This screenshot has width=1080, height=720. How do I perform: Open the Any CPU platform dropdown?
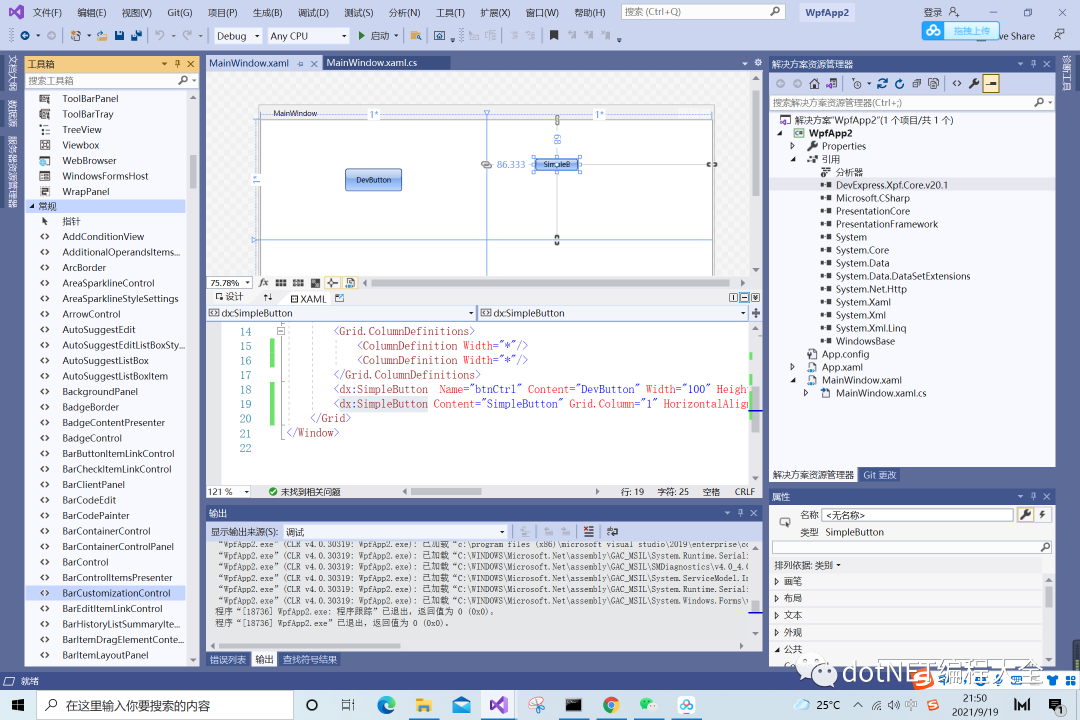[x=307, y=35]
